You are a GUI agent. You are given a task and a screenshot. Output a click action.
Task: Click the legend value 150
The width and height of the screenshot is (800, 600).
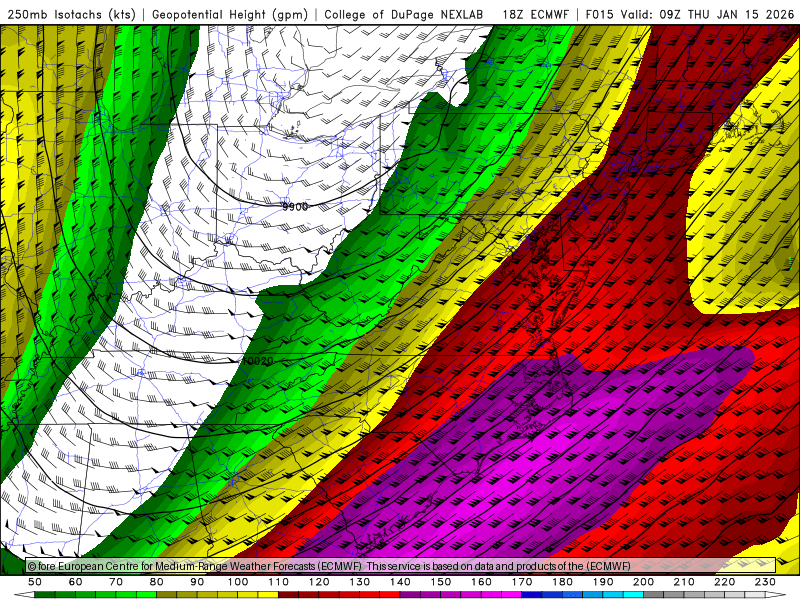[x=441, y=582]
